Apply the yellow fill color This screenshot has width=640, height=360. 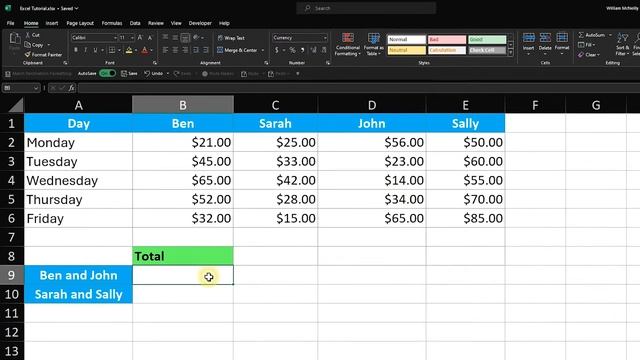[x=129, y=50]
